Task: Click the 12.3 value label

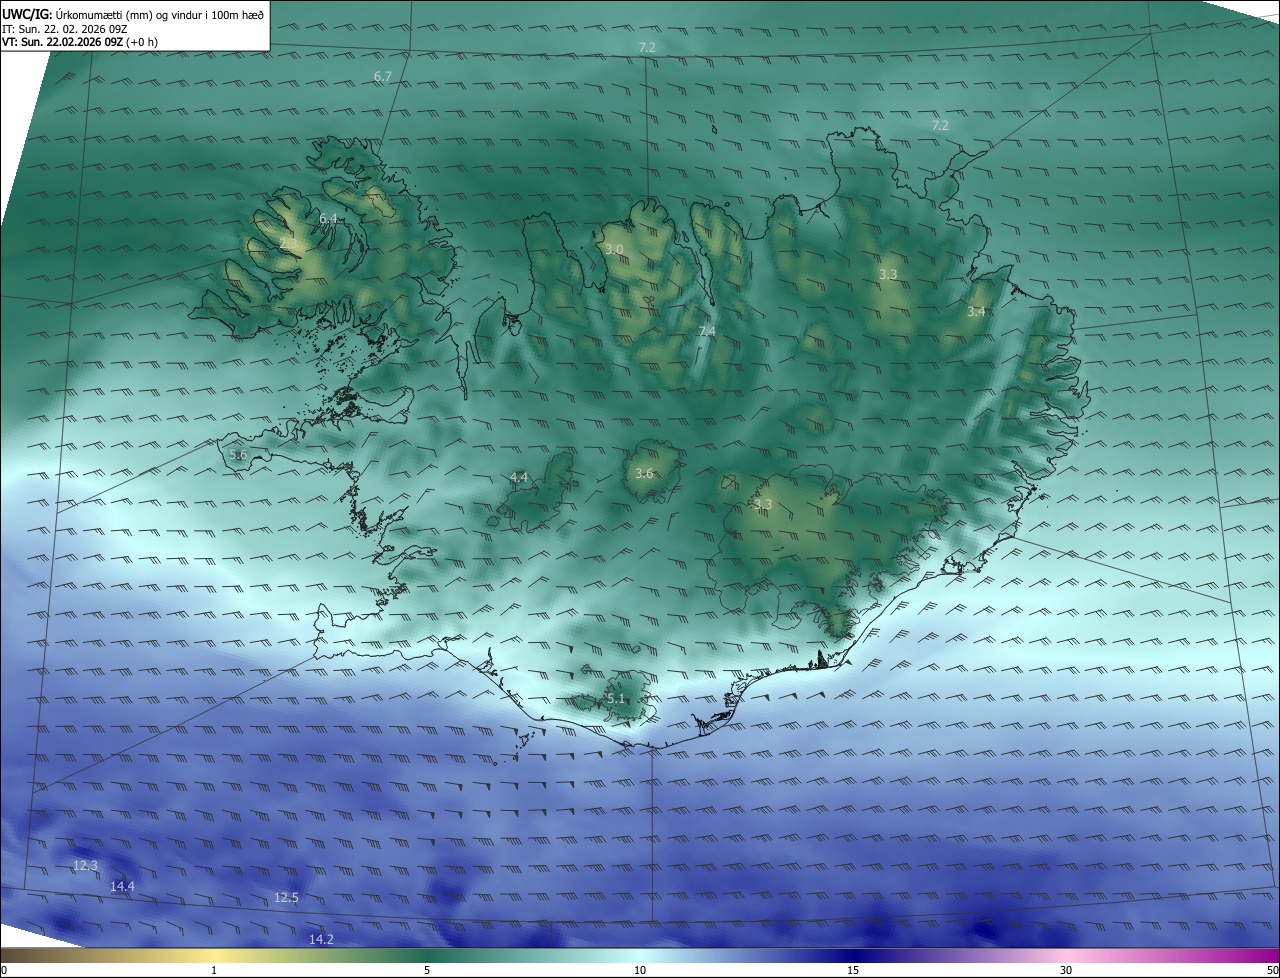Action: tap(86, 865)
